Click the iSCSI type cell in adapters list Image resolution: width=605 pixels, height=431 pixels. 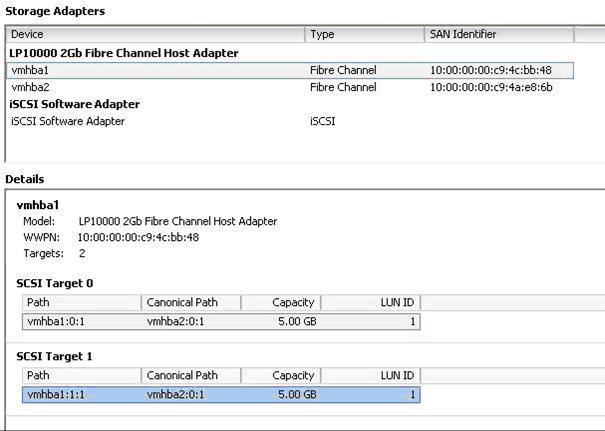click(x=322, y=121)
